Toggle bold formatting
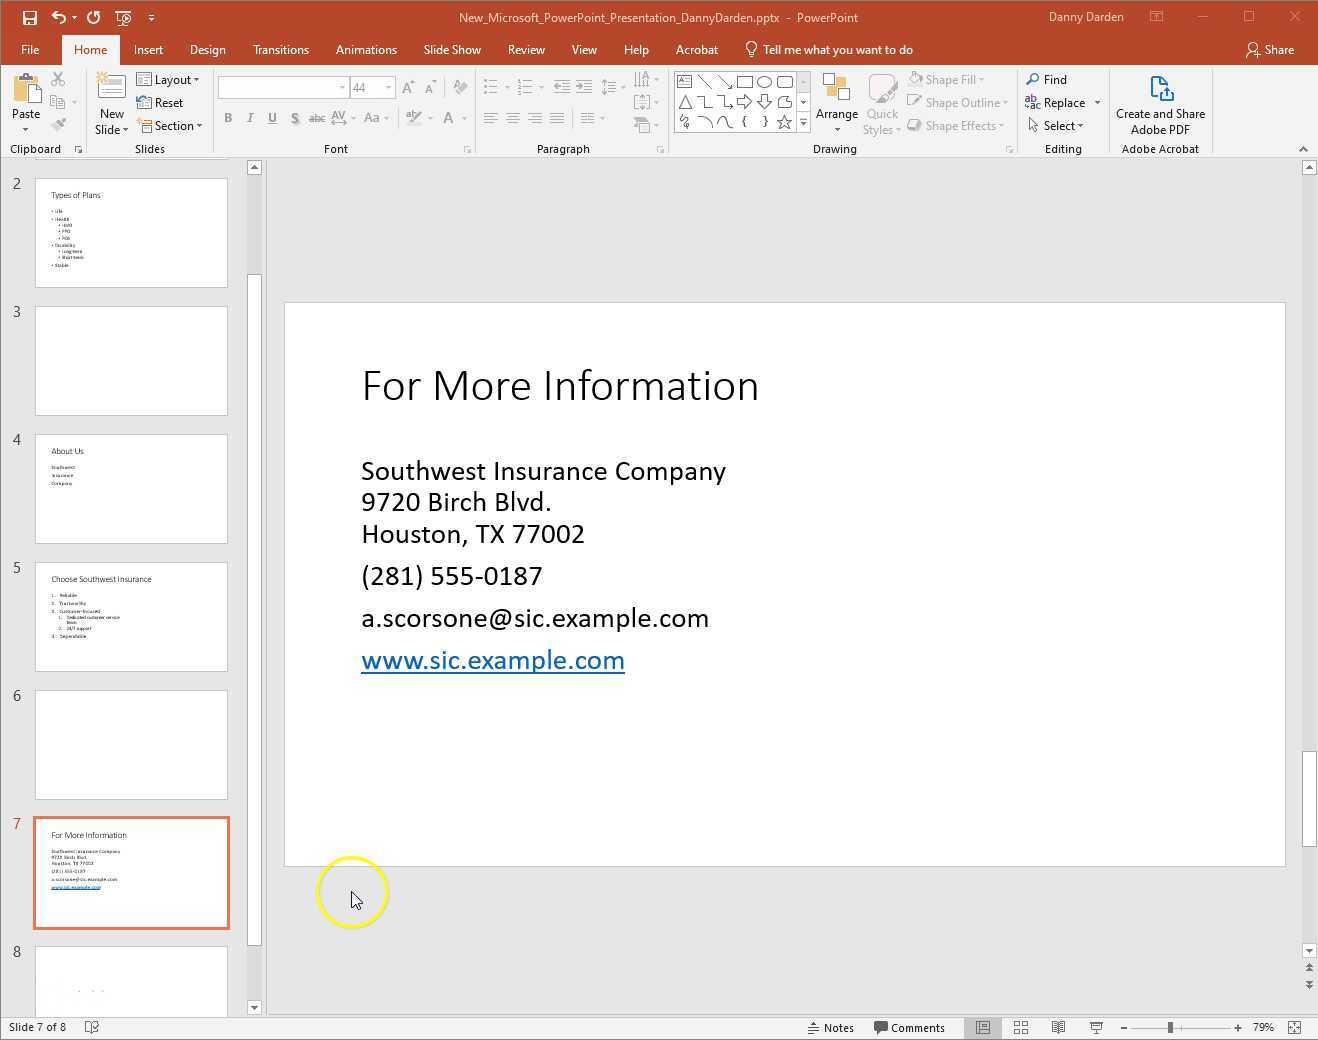The image size is (1318, 1040). pos(228,118)
